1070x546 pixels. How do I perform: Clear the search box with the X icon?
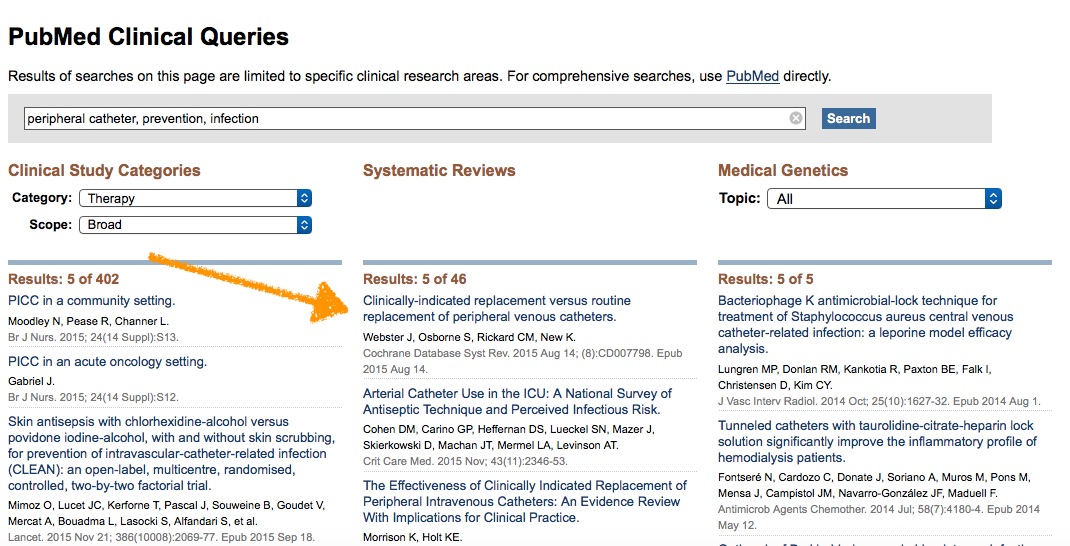(796, 118)
